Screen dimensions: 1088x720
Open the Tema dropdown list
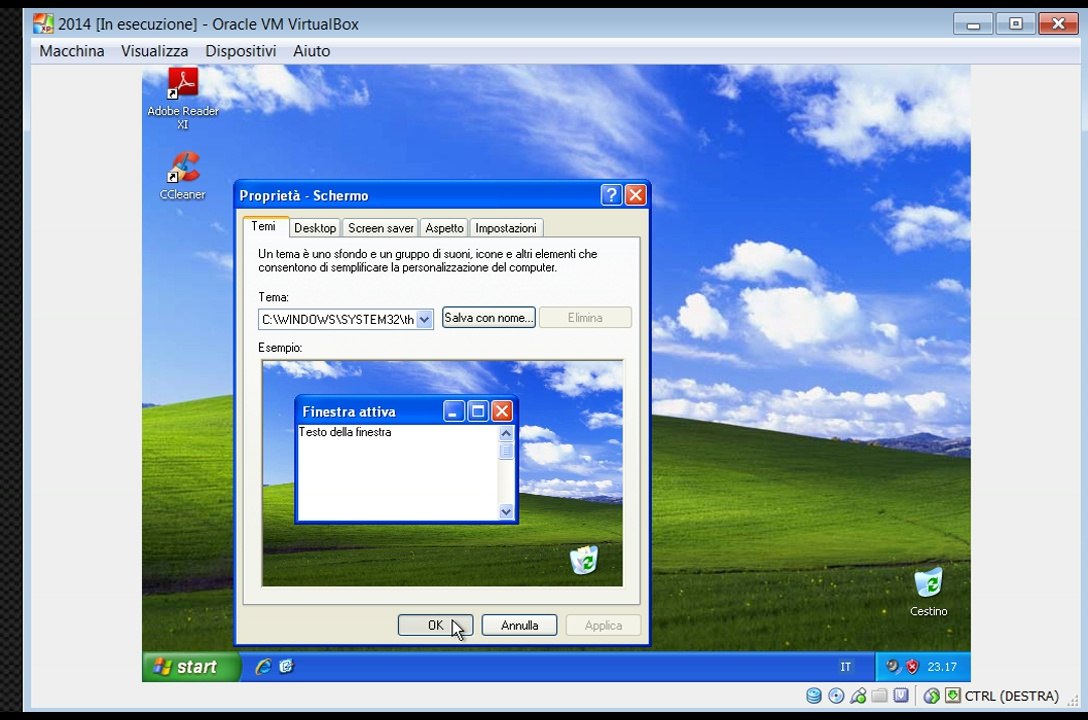pos(425,319)
